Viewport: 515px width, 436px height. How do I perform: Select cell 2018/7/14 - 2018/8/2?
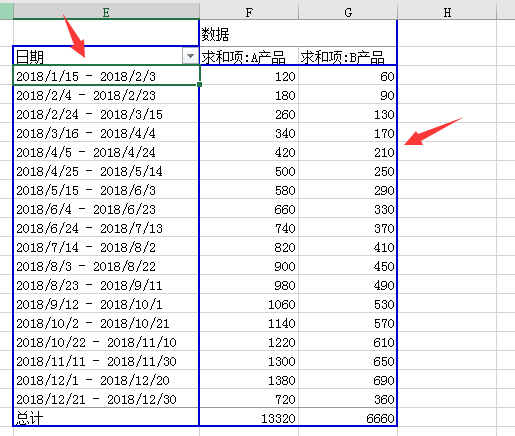pyautogui.click(x=106, y=246)
